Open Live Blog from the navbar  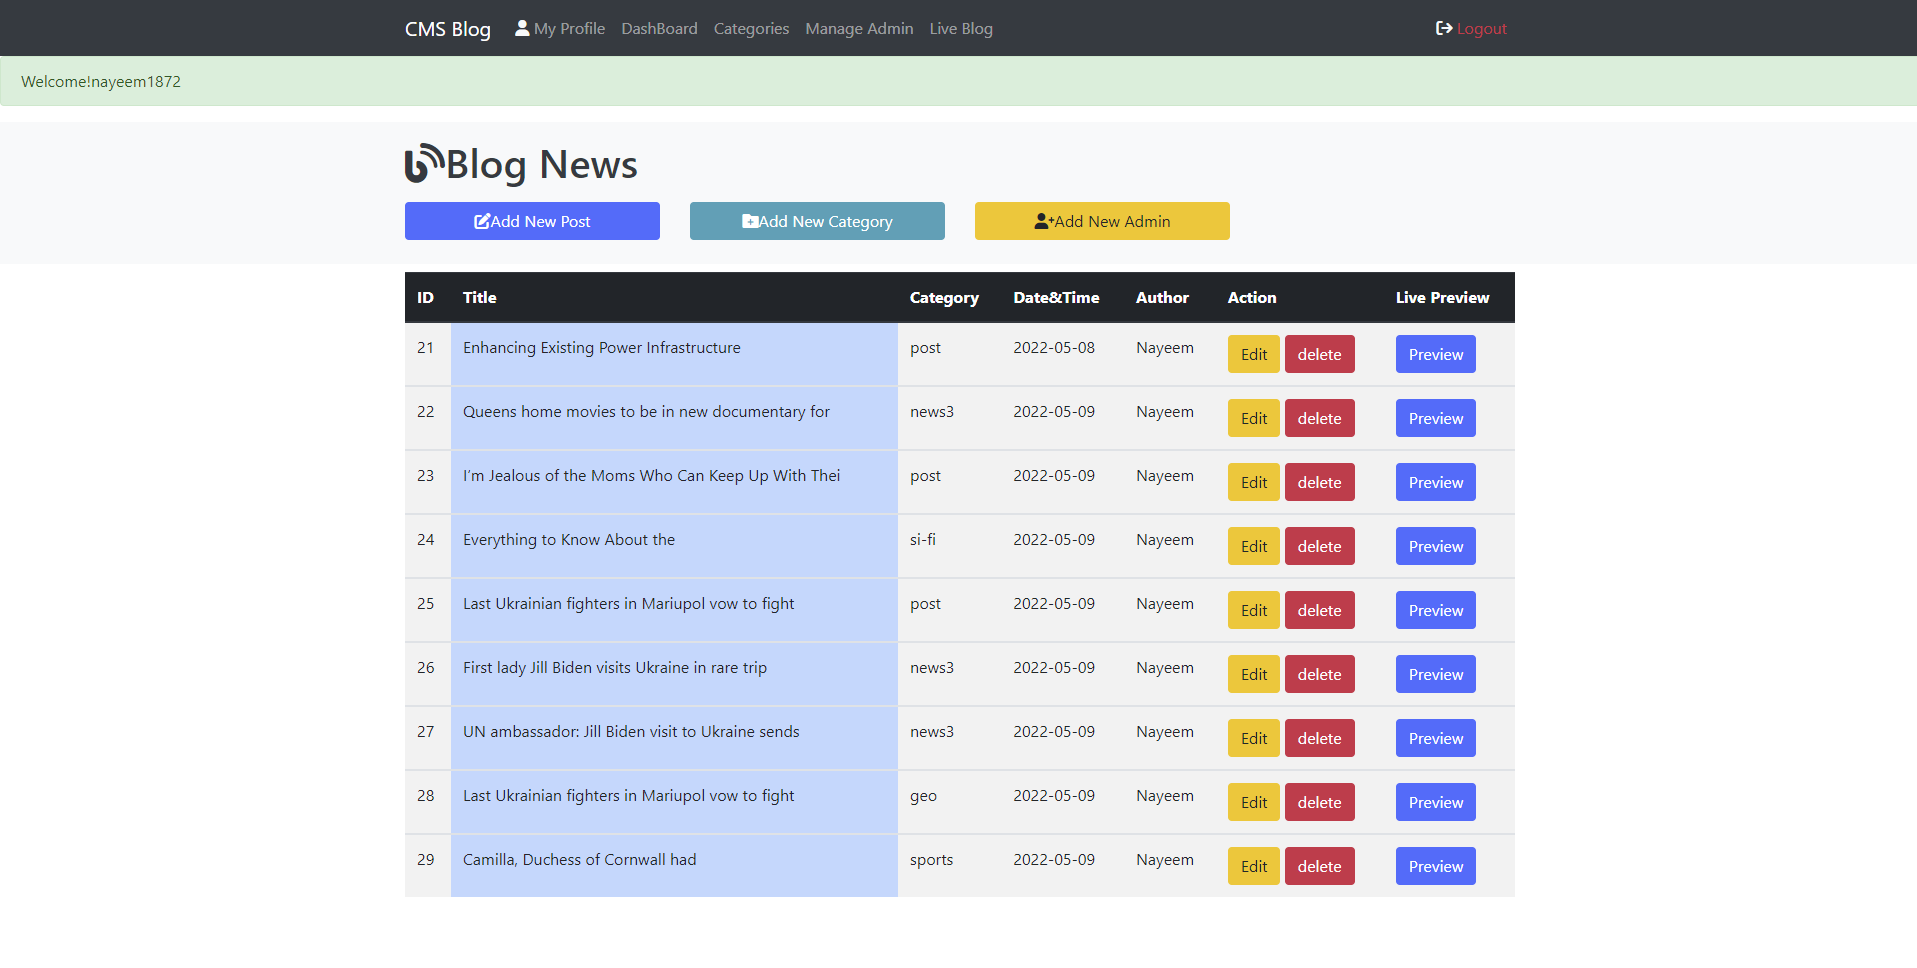click(960, 28)
